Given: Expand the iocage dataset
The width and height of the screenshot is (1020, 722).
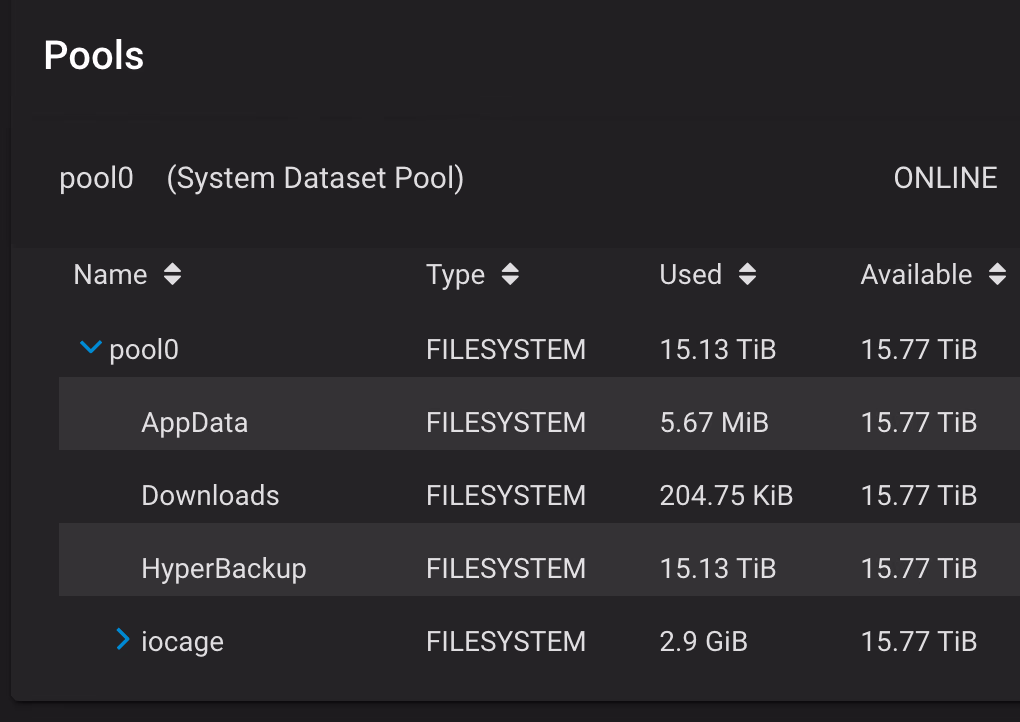Looking at the screenshot, I should click(x=123, y=639).
